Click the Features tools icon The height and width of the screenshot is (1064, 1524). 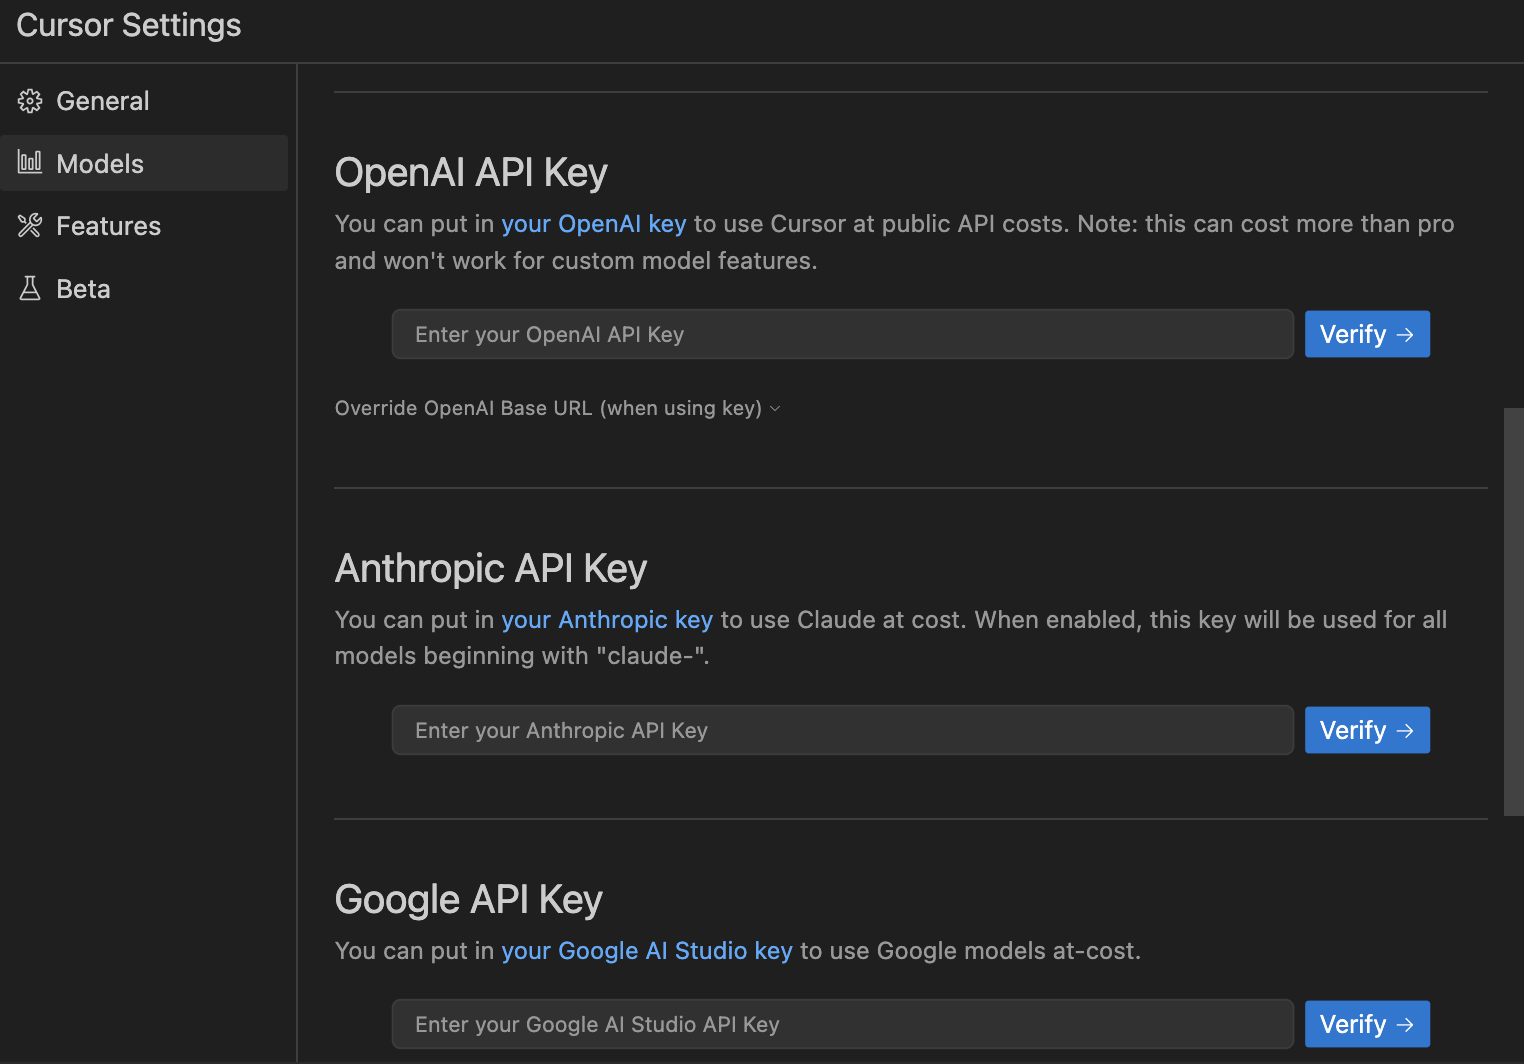coord(30,226)
